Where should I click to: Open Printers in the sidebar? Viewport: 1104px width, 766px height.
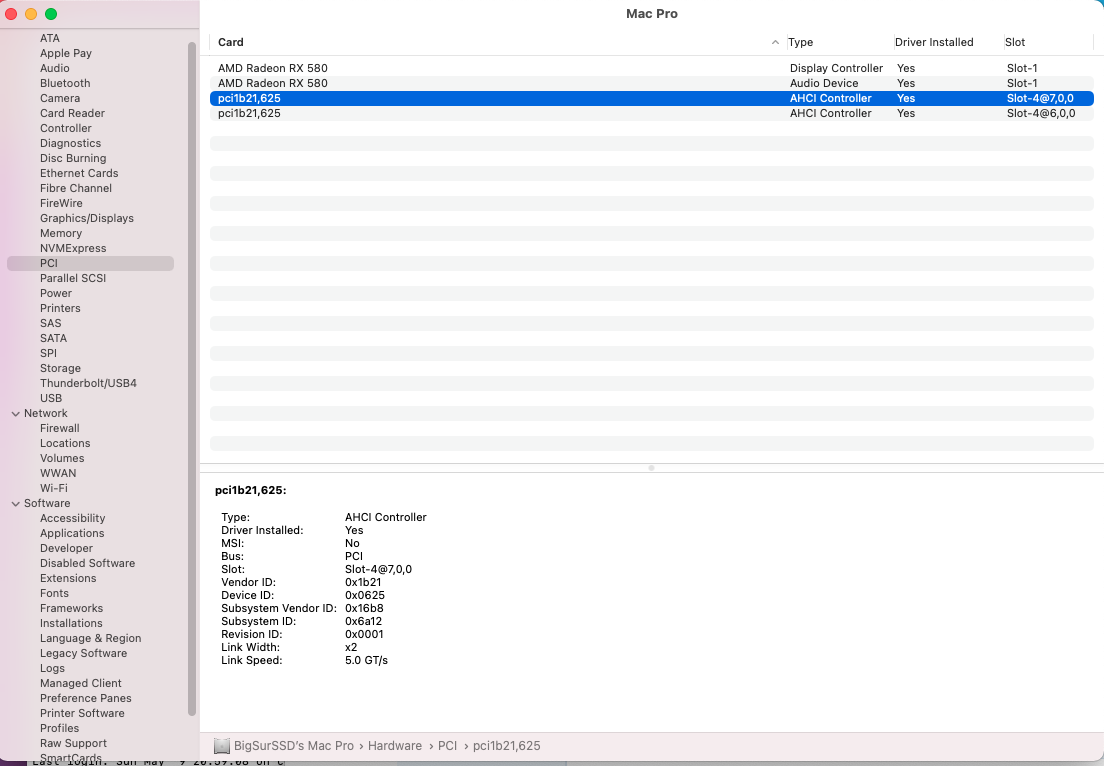pyautogui.click(x=60, y=308)
